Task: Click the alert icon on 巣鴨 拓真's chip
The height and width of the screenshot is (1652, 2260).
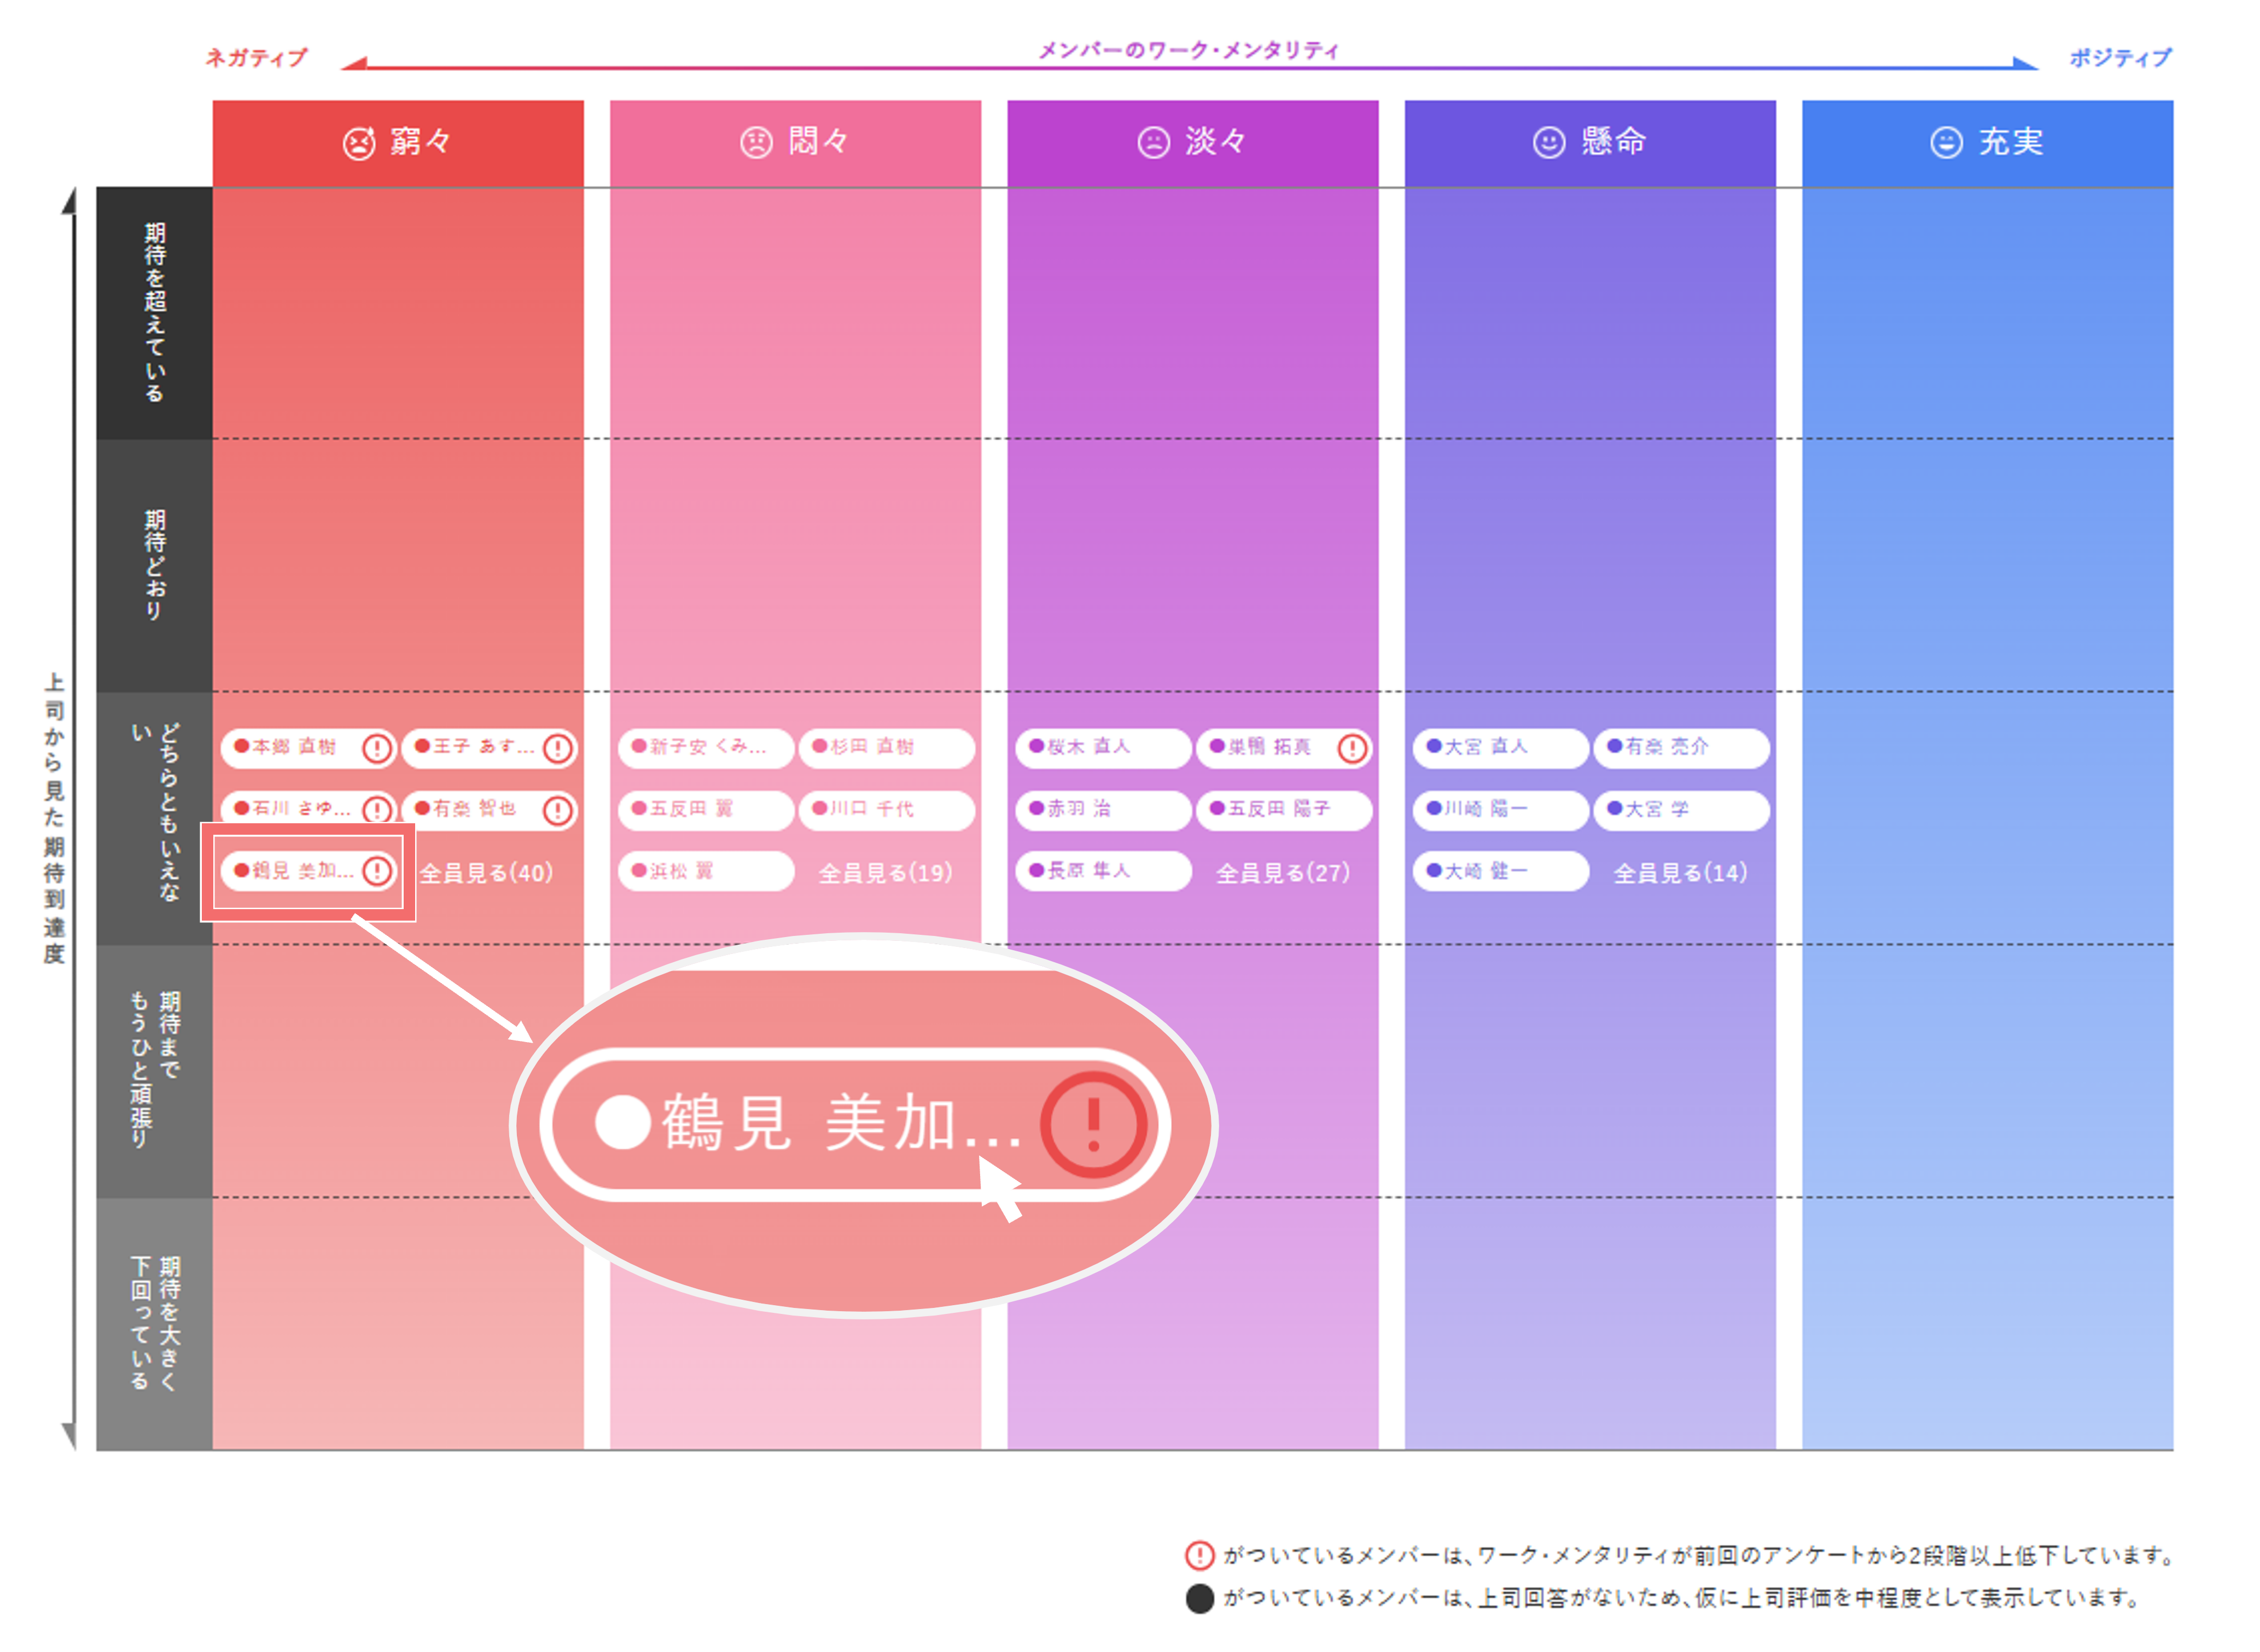Action: (1352, 748)
